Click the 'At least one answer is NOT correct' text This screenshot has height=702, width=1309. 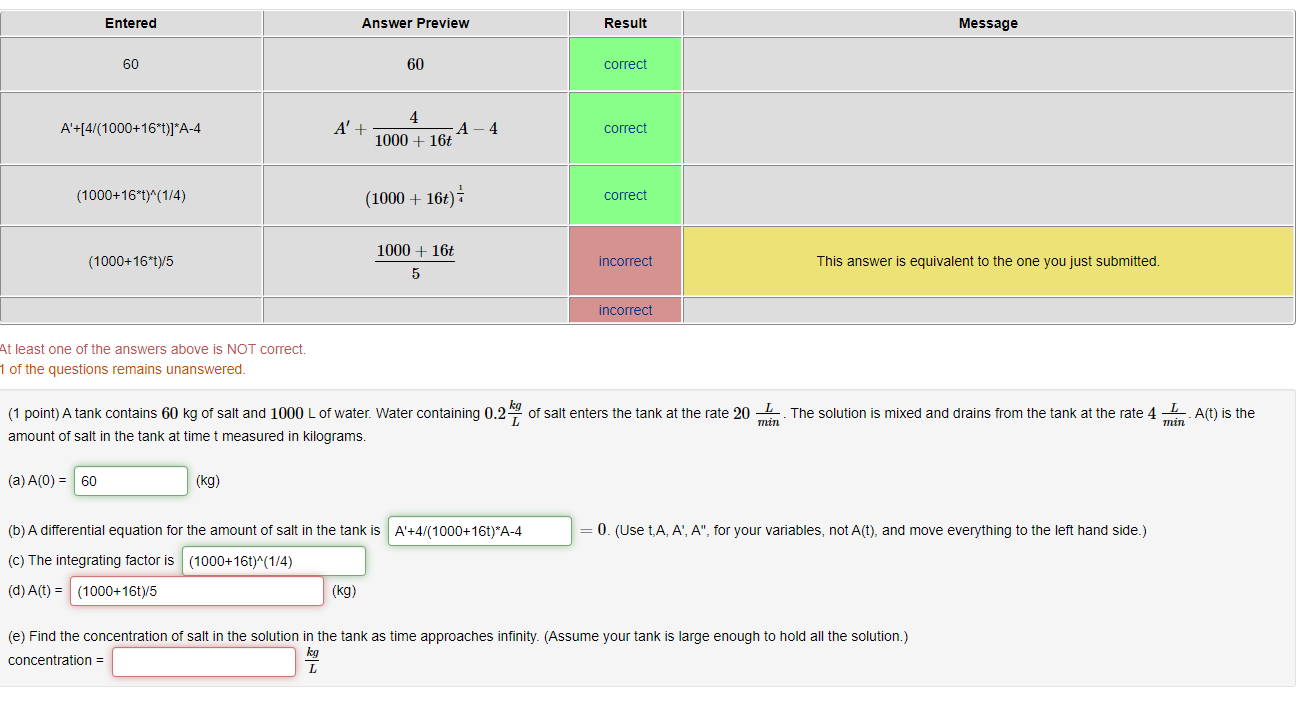(x=153, y=349)
